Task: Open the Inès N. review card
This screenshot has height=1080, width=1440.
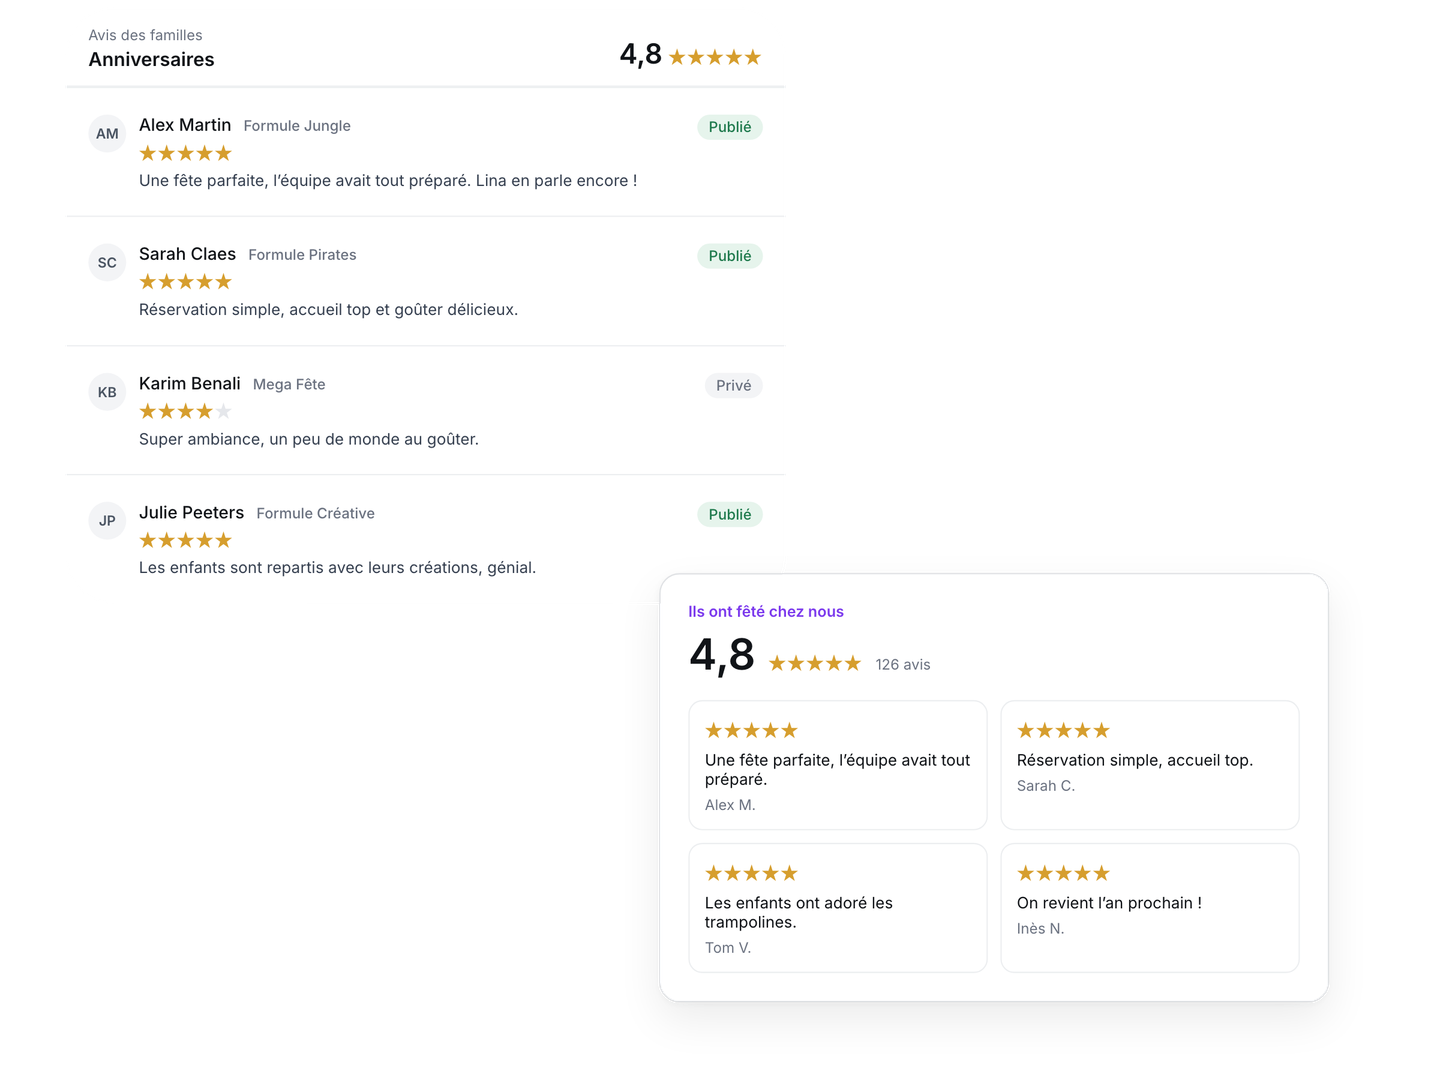Action: [x=1150, y=908]
